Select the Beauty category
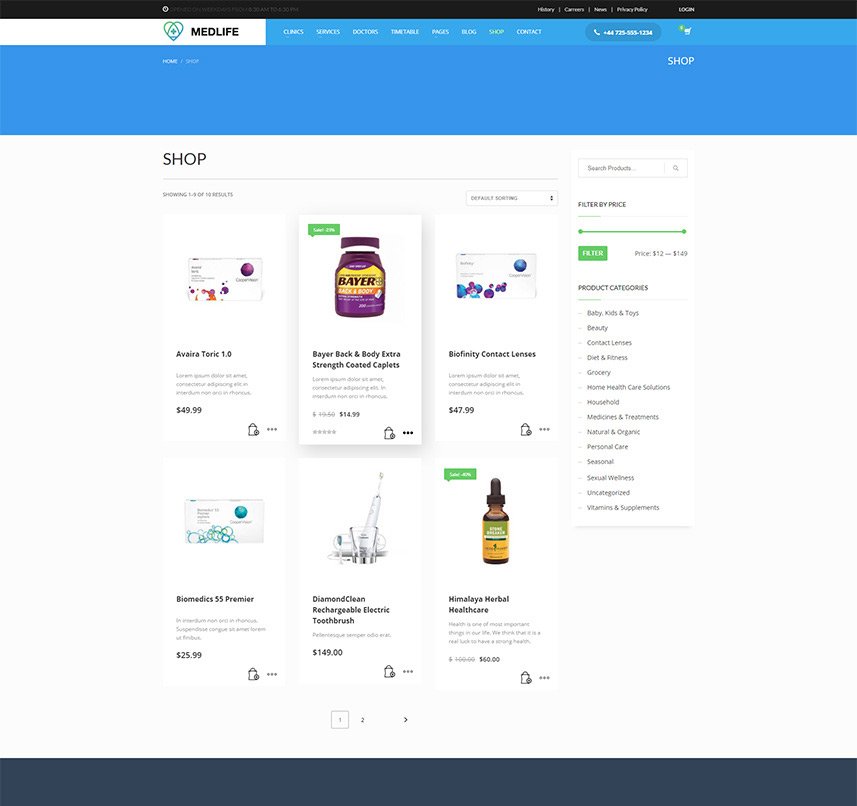The width and height of the screenshot is (857, 806). pyautogui.click(x=597, y=328)
